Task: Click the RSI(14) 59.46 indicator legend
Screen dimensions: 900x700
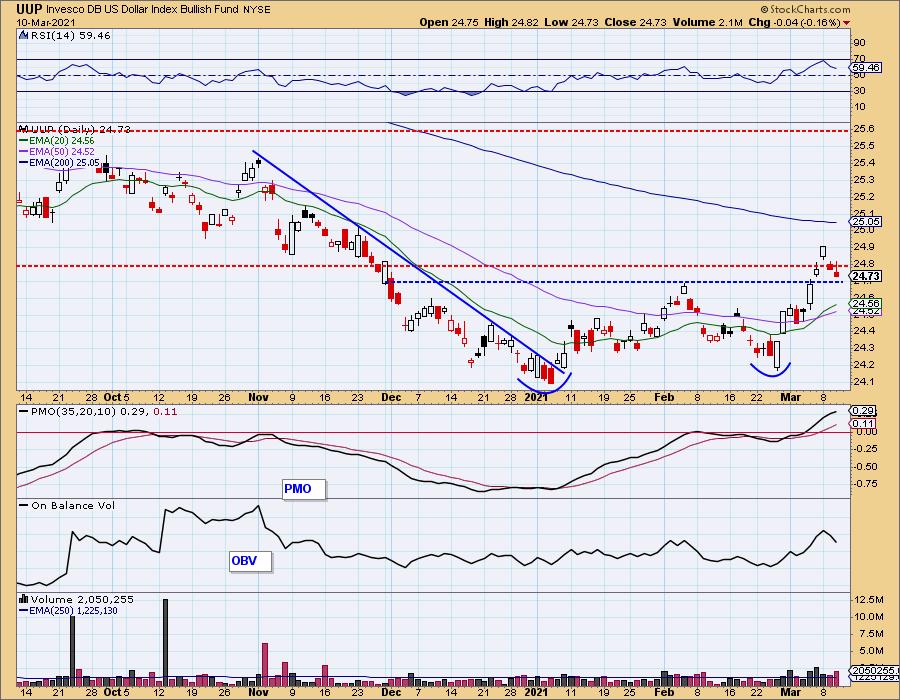Action: click(70, 36)
